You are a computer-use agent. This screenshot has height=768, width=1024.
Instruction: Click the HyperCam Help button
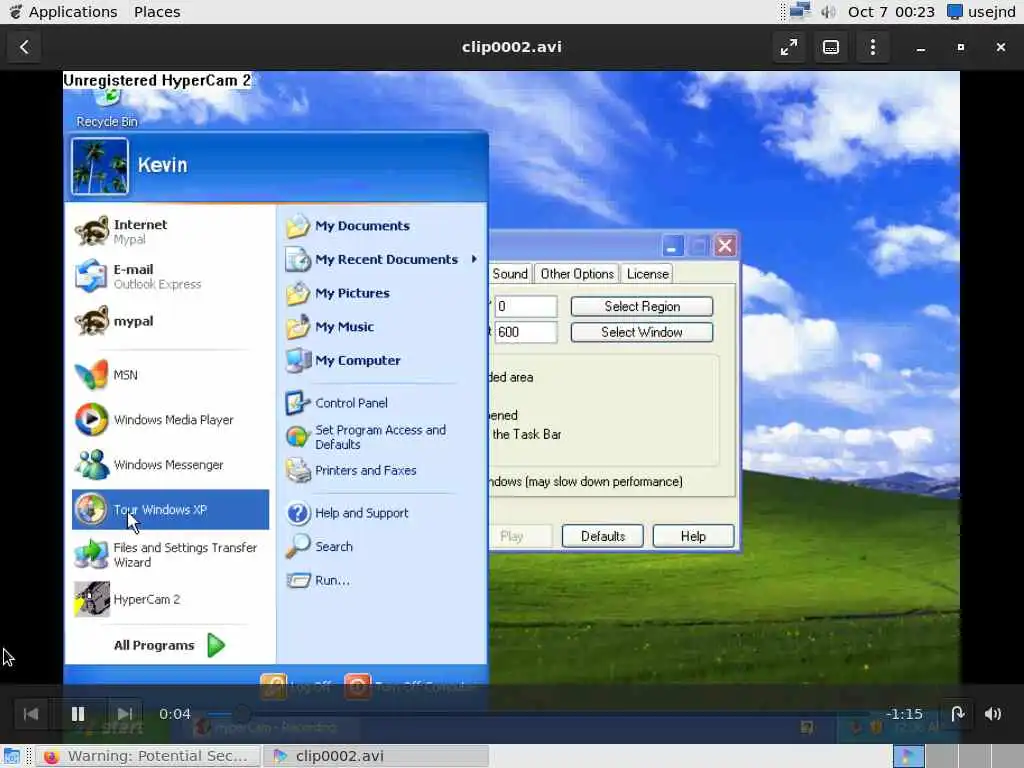point(693,536)
